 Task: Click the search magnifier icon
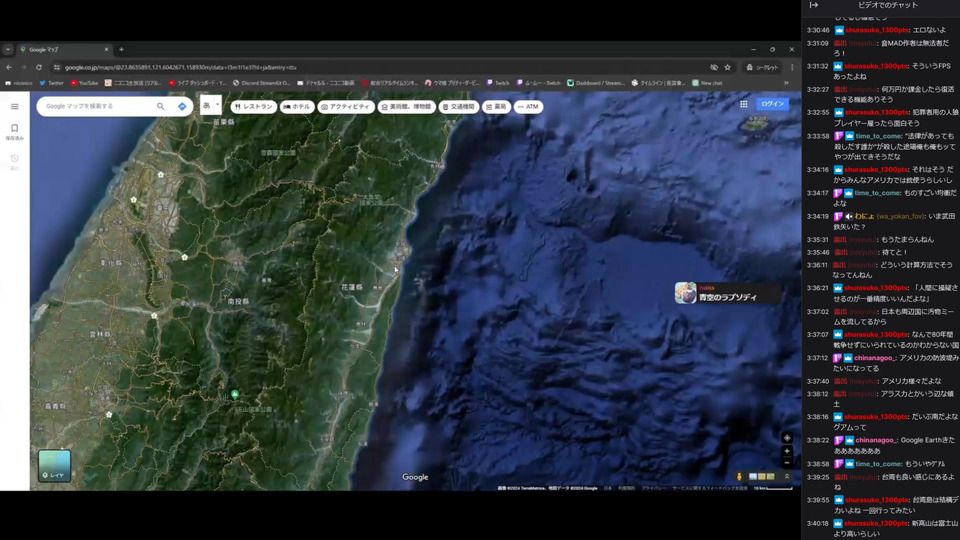coord(160,107)
